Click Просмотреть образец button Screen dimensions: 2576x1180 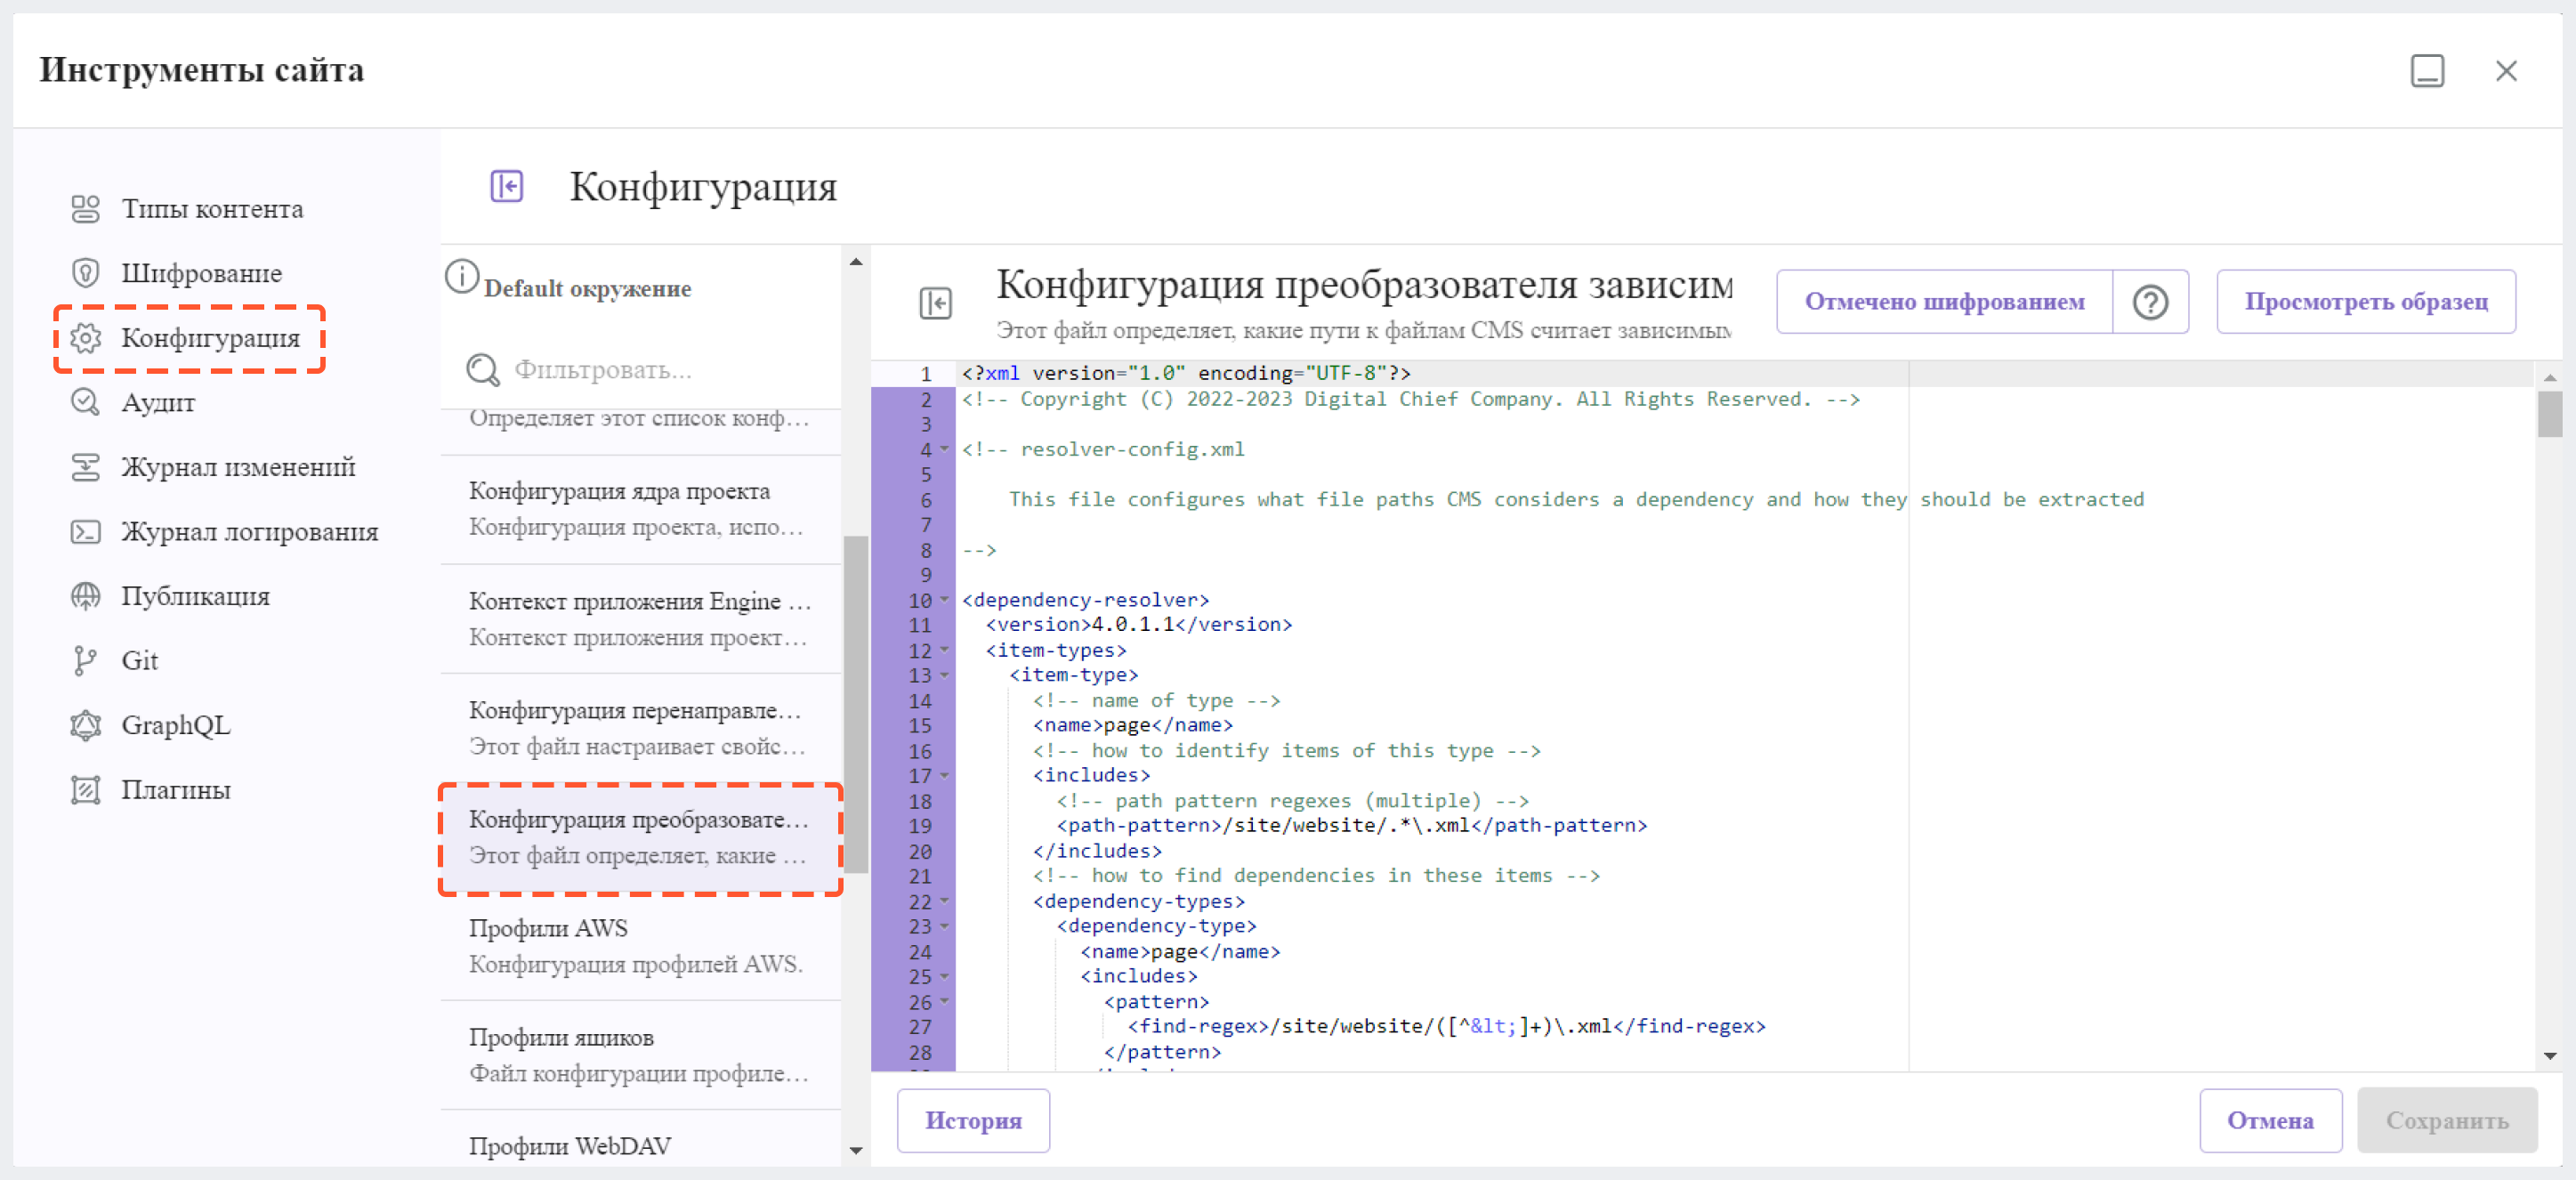click(2365, 302)
